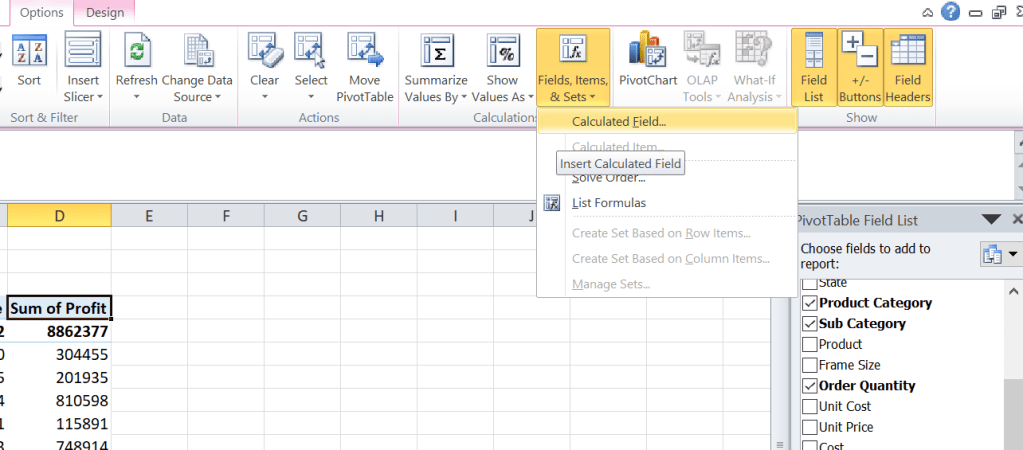Switch to the Design ribbon tab
The height and width of the screenshot is (450, 1023).
105,13
